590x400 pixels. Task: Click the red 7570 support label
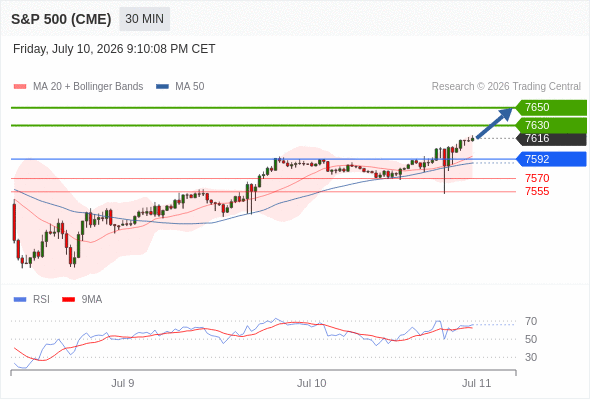[537, 178]
